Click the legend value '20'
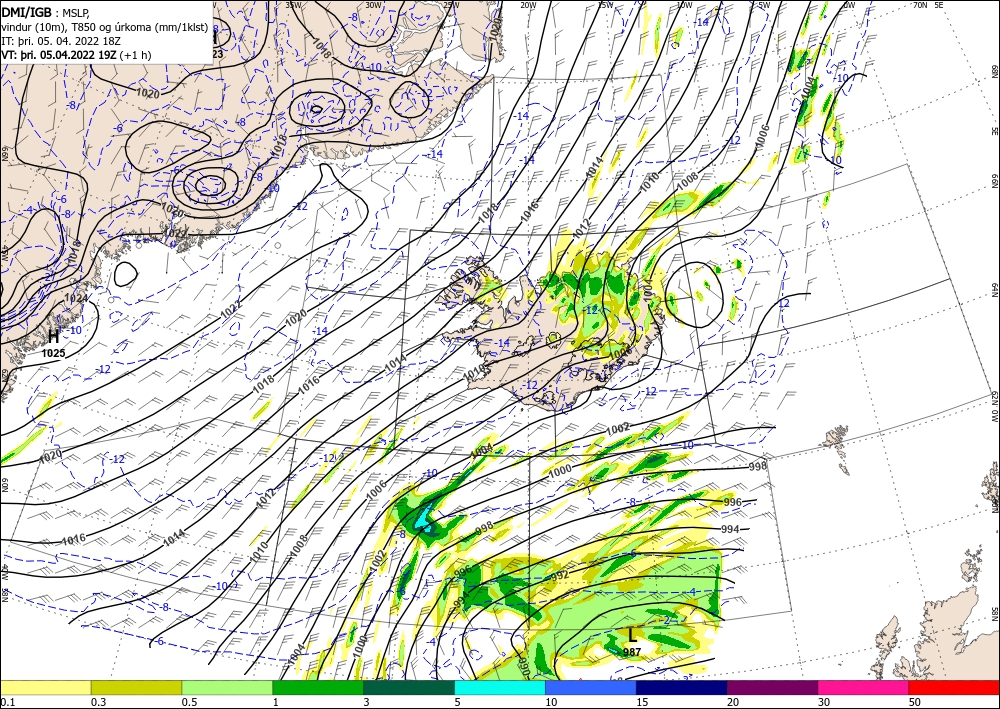 tap(733, 702)
